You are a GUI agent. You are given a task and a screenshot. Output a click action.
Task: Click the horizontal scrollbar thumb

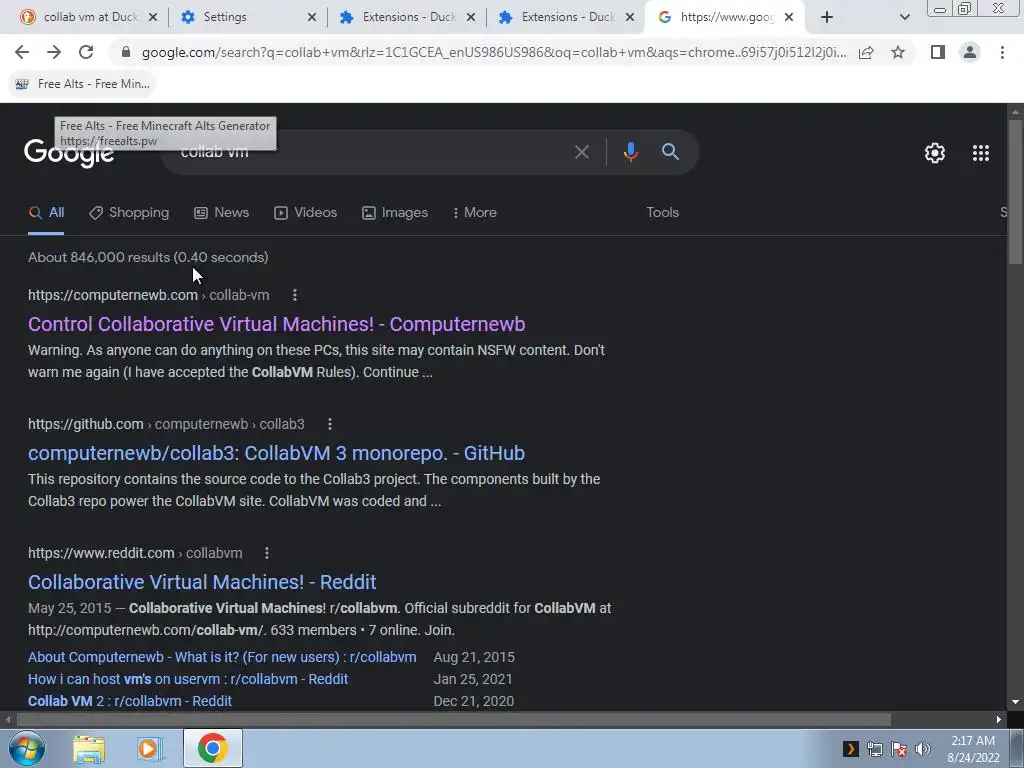[x=454, y=720]
